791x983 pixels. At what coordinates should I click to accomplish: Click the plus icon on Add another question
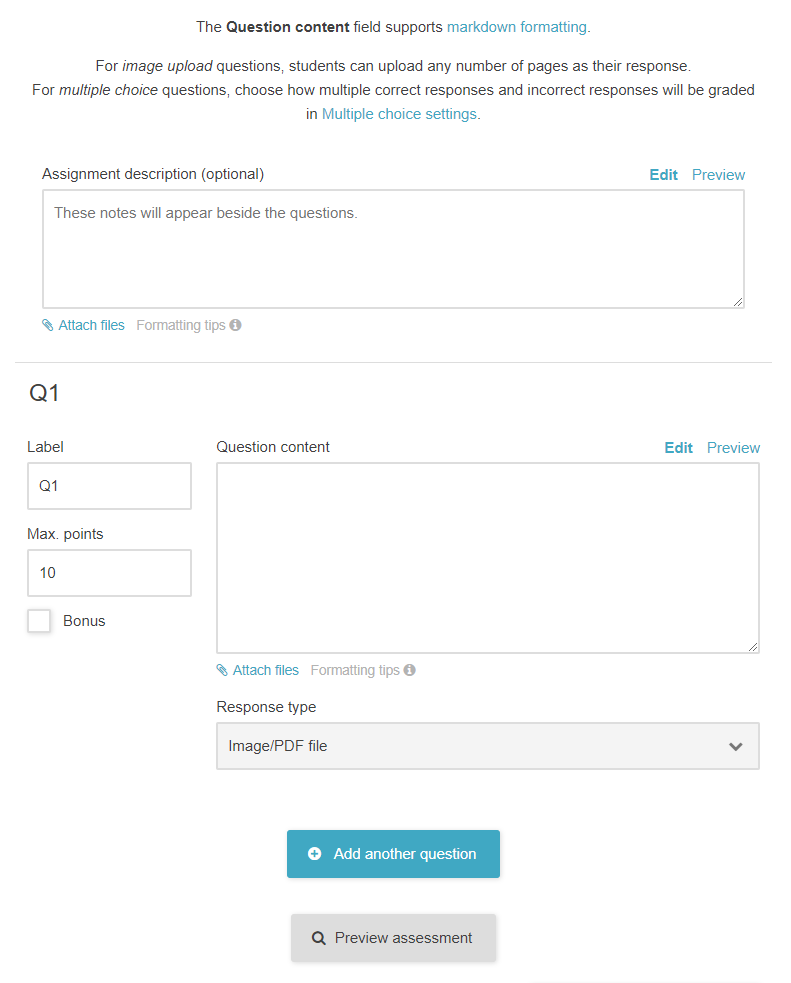point(315,854)
